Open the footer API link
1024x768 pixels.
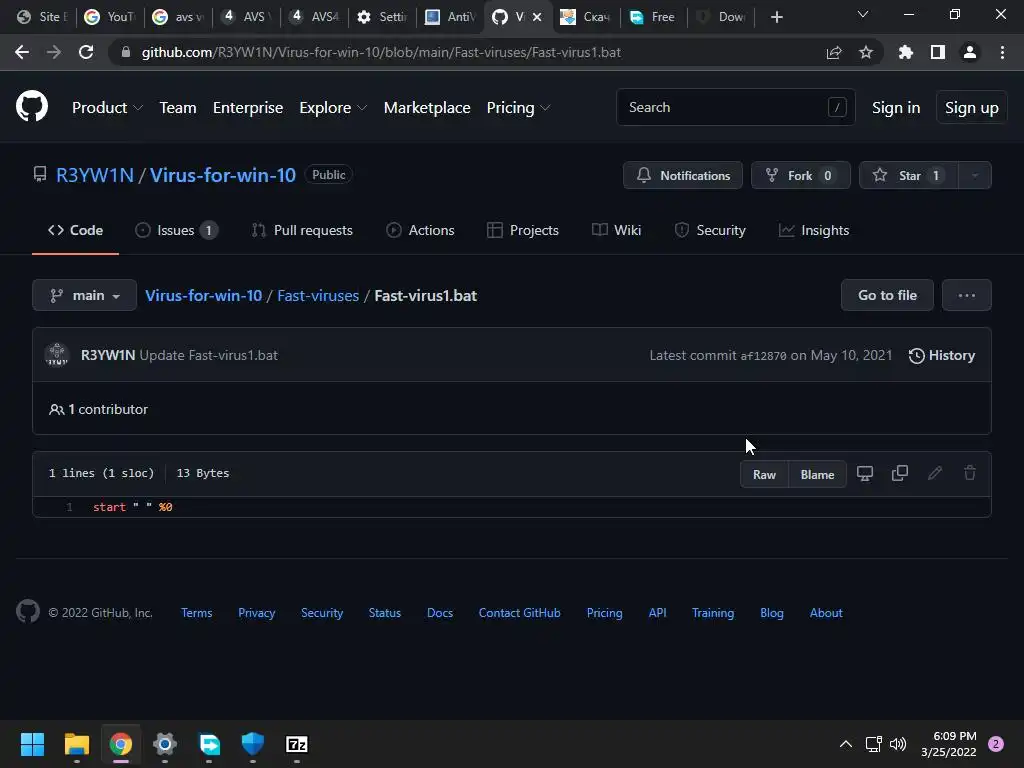pyautogui.click(x=657, y=613)
